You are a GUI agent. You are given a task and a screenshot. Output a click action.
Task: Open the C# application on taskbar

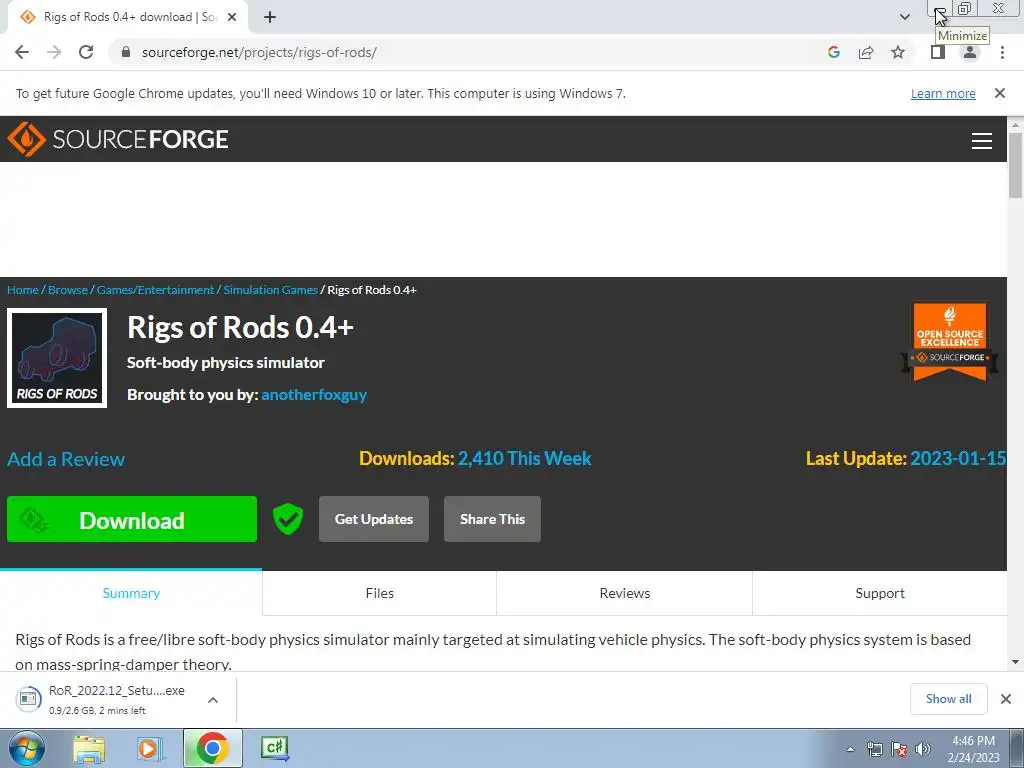click(274, 748)
